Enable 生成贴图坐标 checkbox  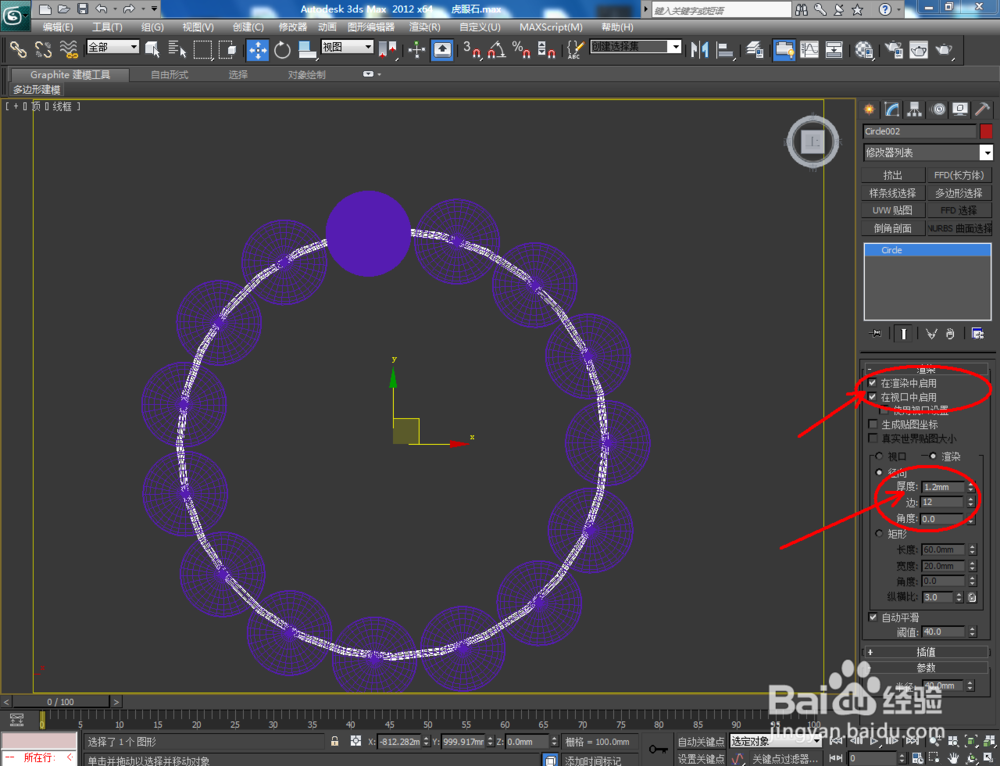pyautogui.click(x=872, y=424)
